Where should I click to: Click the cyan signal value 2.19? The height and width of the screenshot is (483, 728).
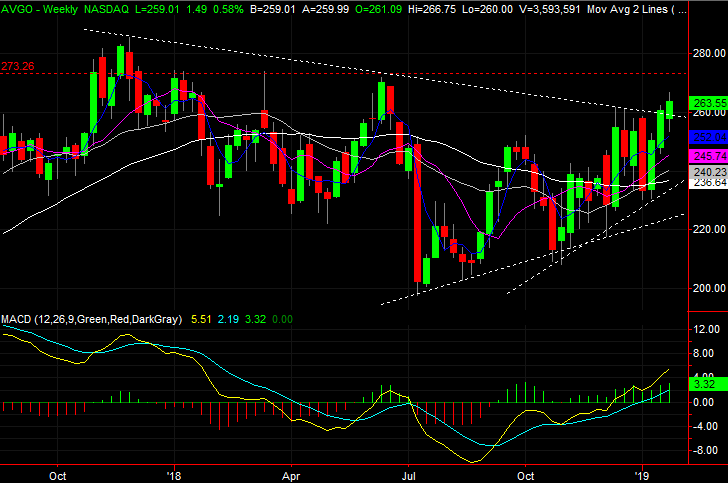228,320
